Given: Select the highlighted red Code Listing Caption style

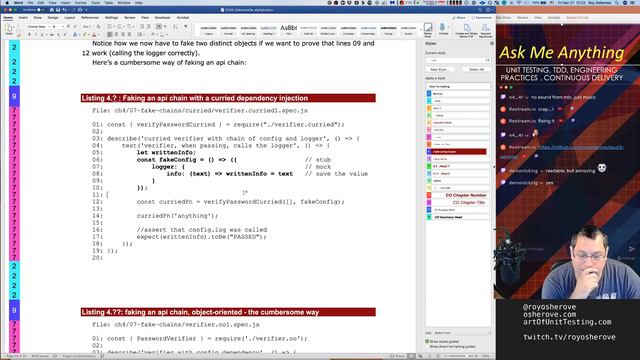Looking at the screenshot, I should pos(458,152).
